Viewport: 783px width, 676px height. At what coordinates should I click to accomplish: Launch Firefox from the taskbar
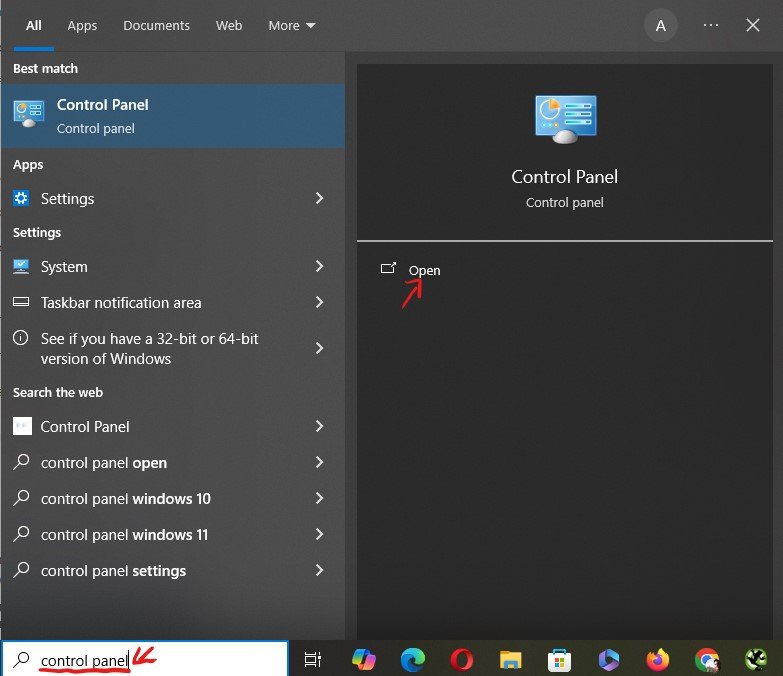pyautogui.click(x=657, y=659)
